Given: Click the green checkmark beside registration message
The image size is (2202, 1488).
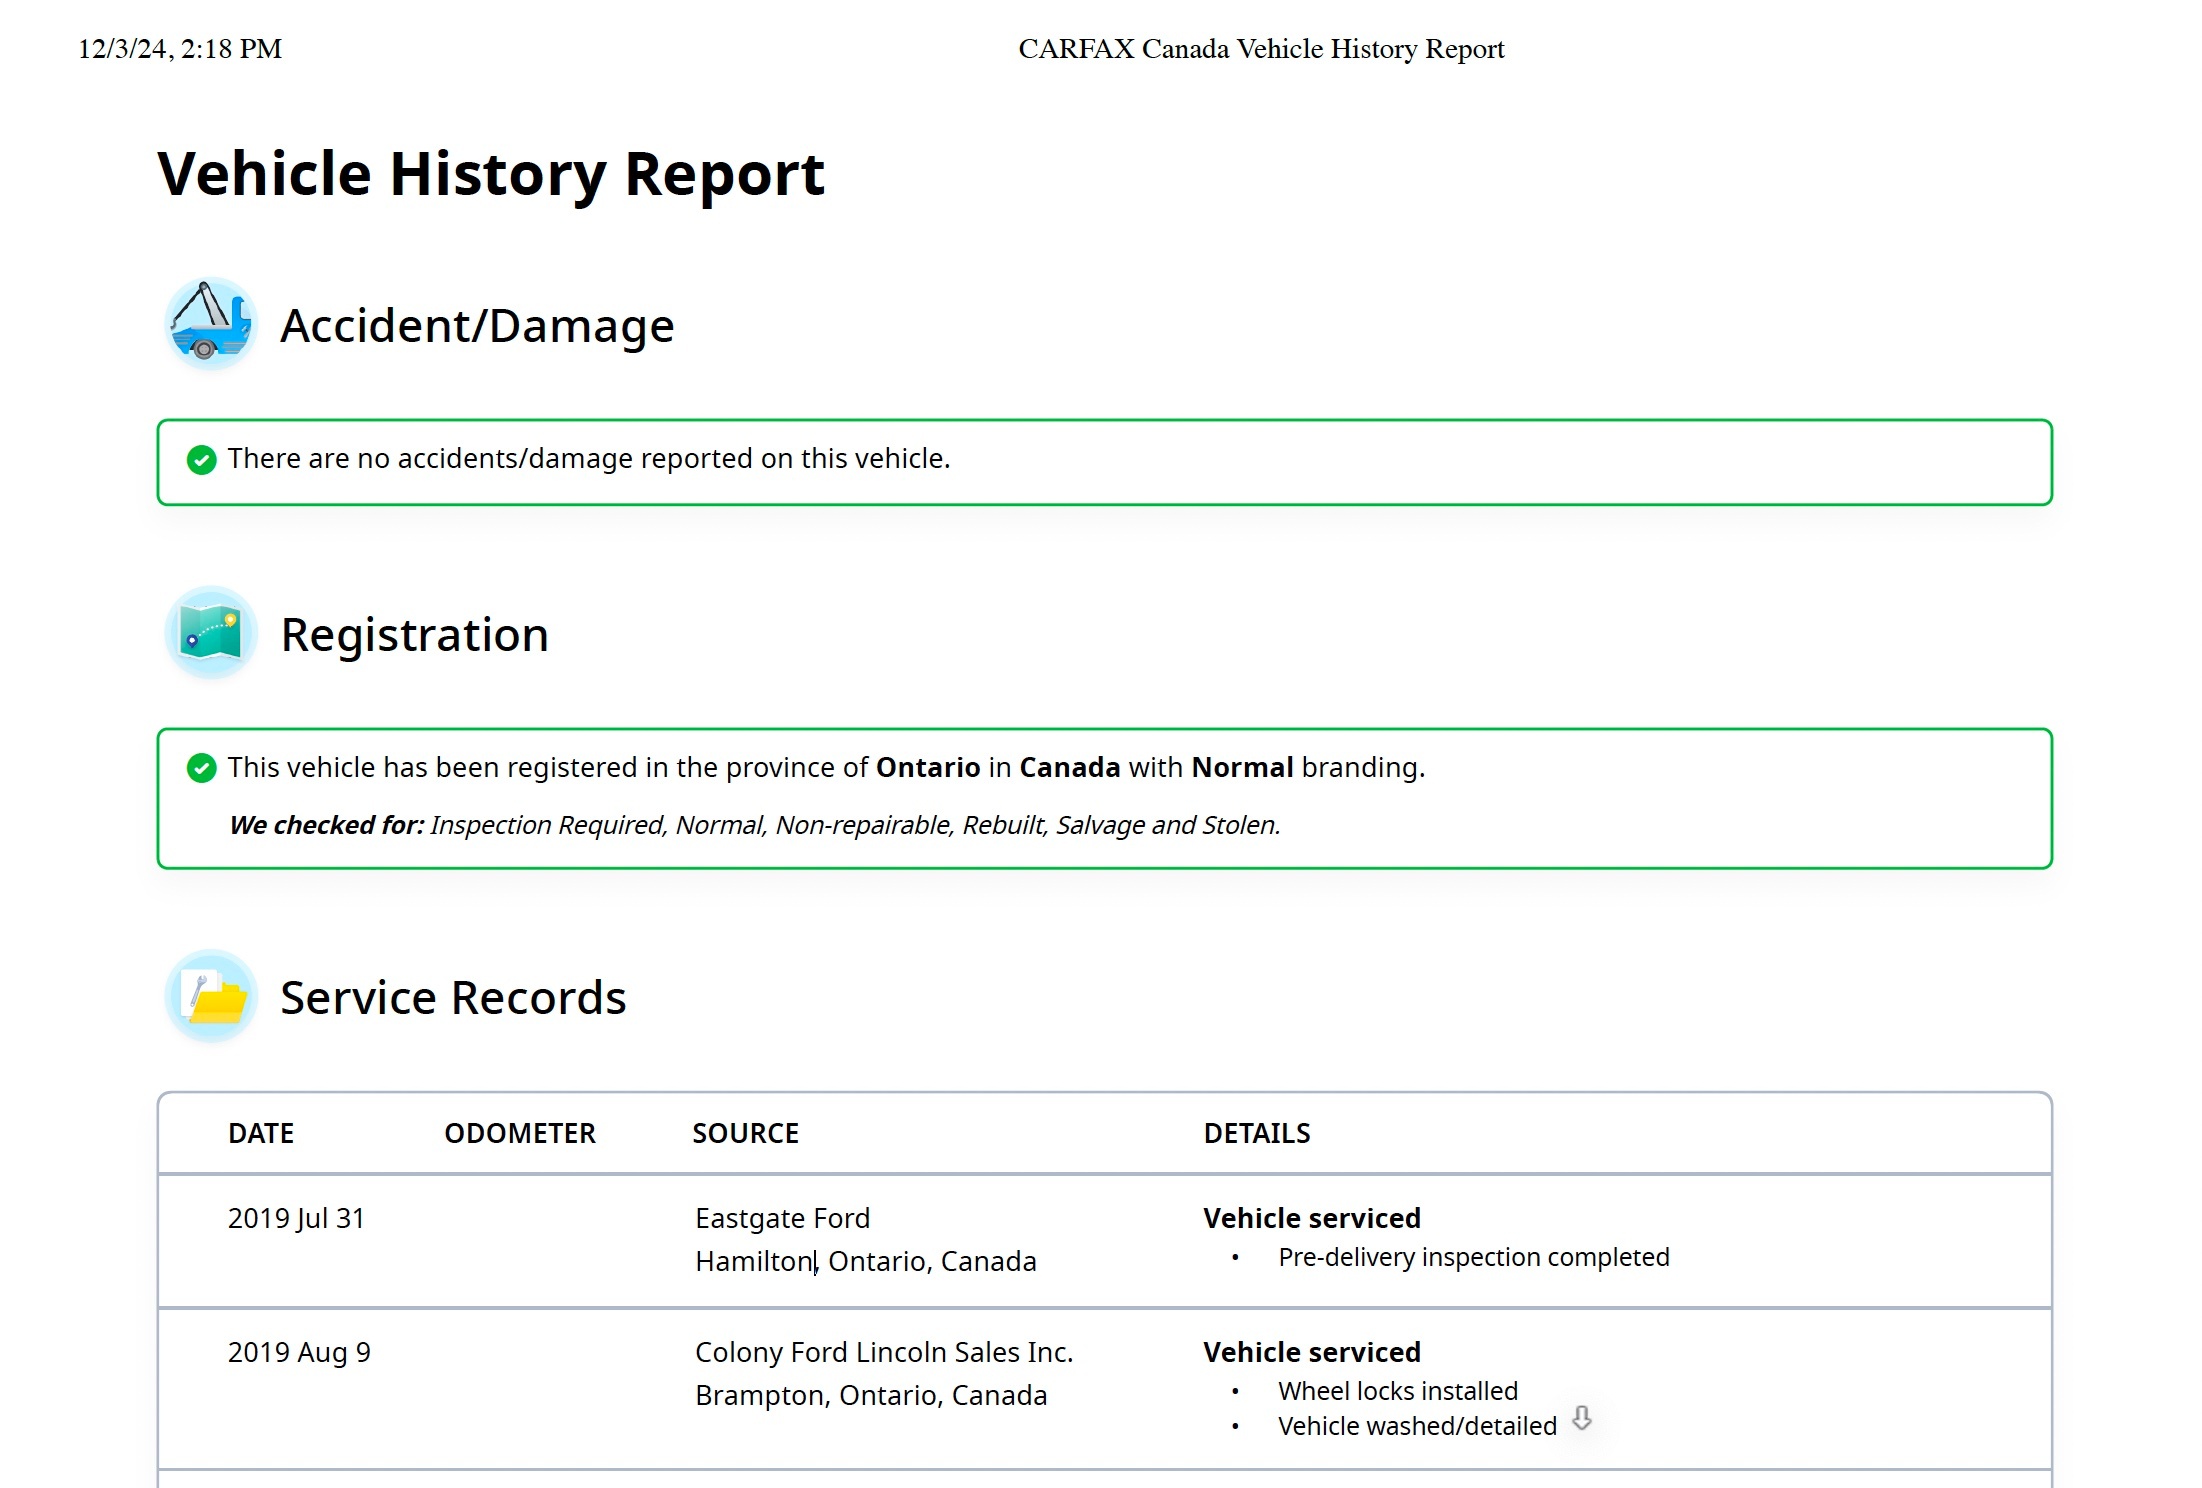Looking at the screenshot, I should pos(202,768).
